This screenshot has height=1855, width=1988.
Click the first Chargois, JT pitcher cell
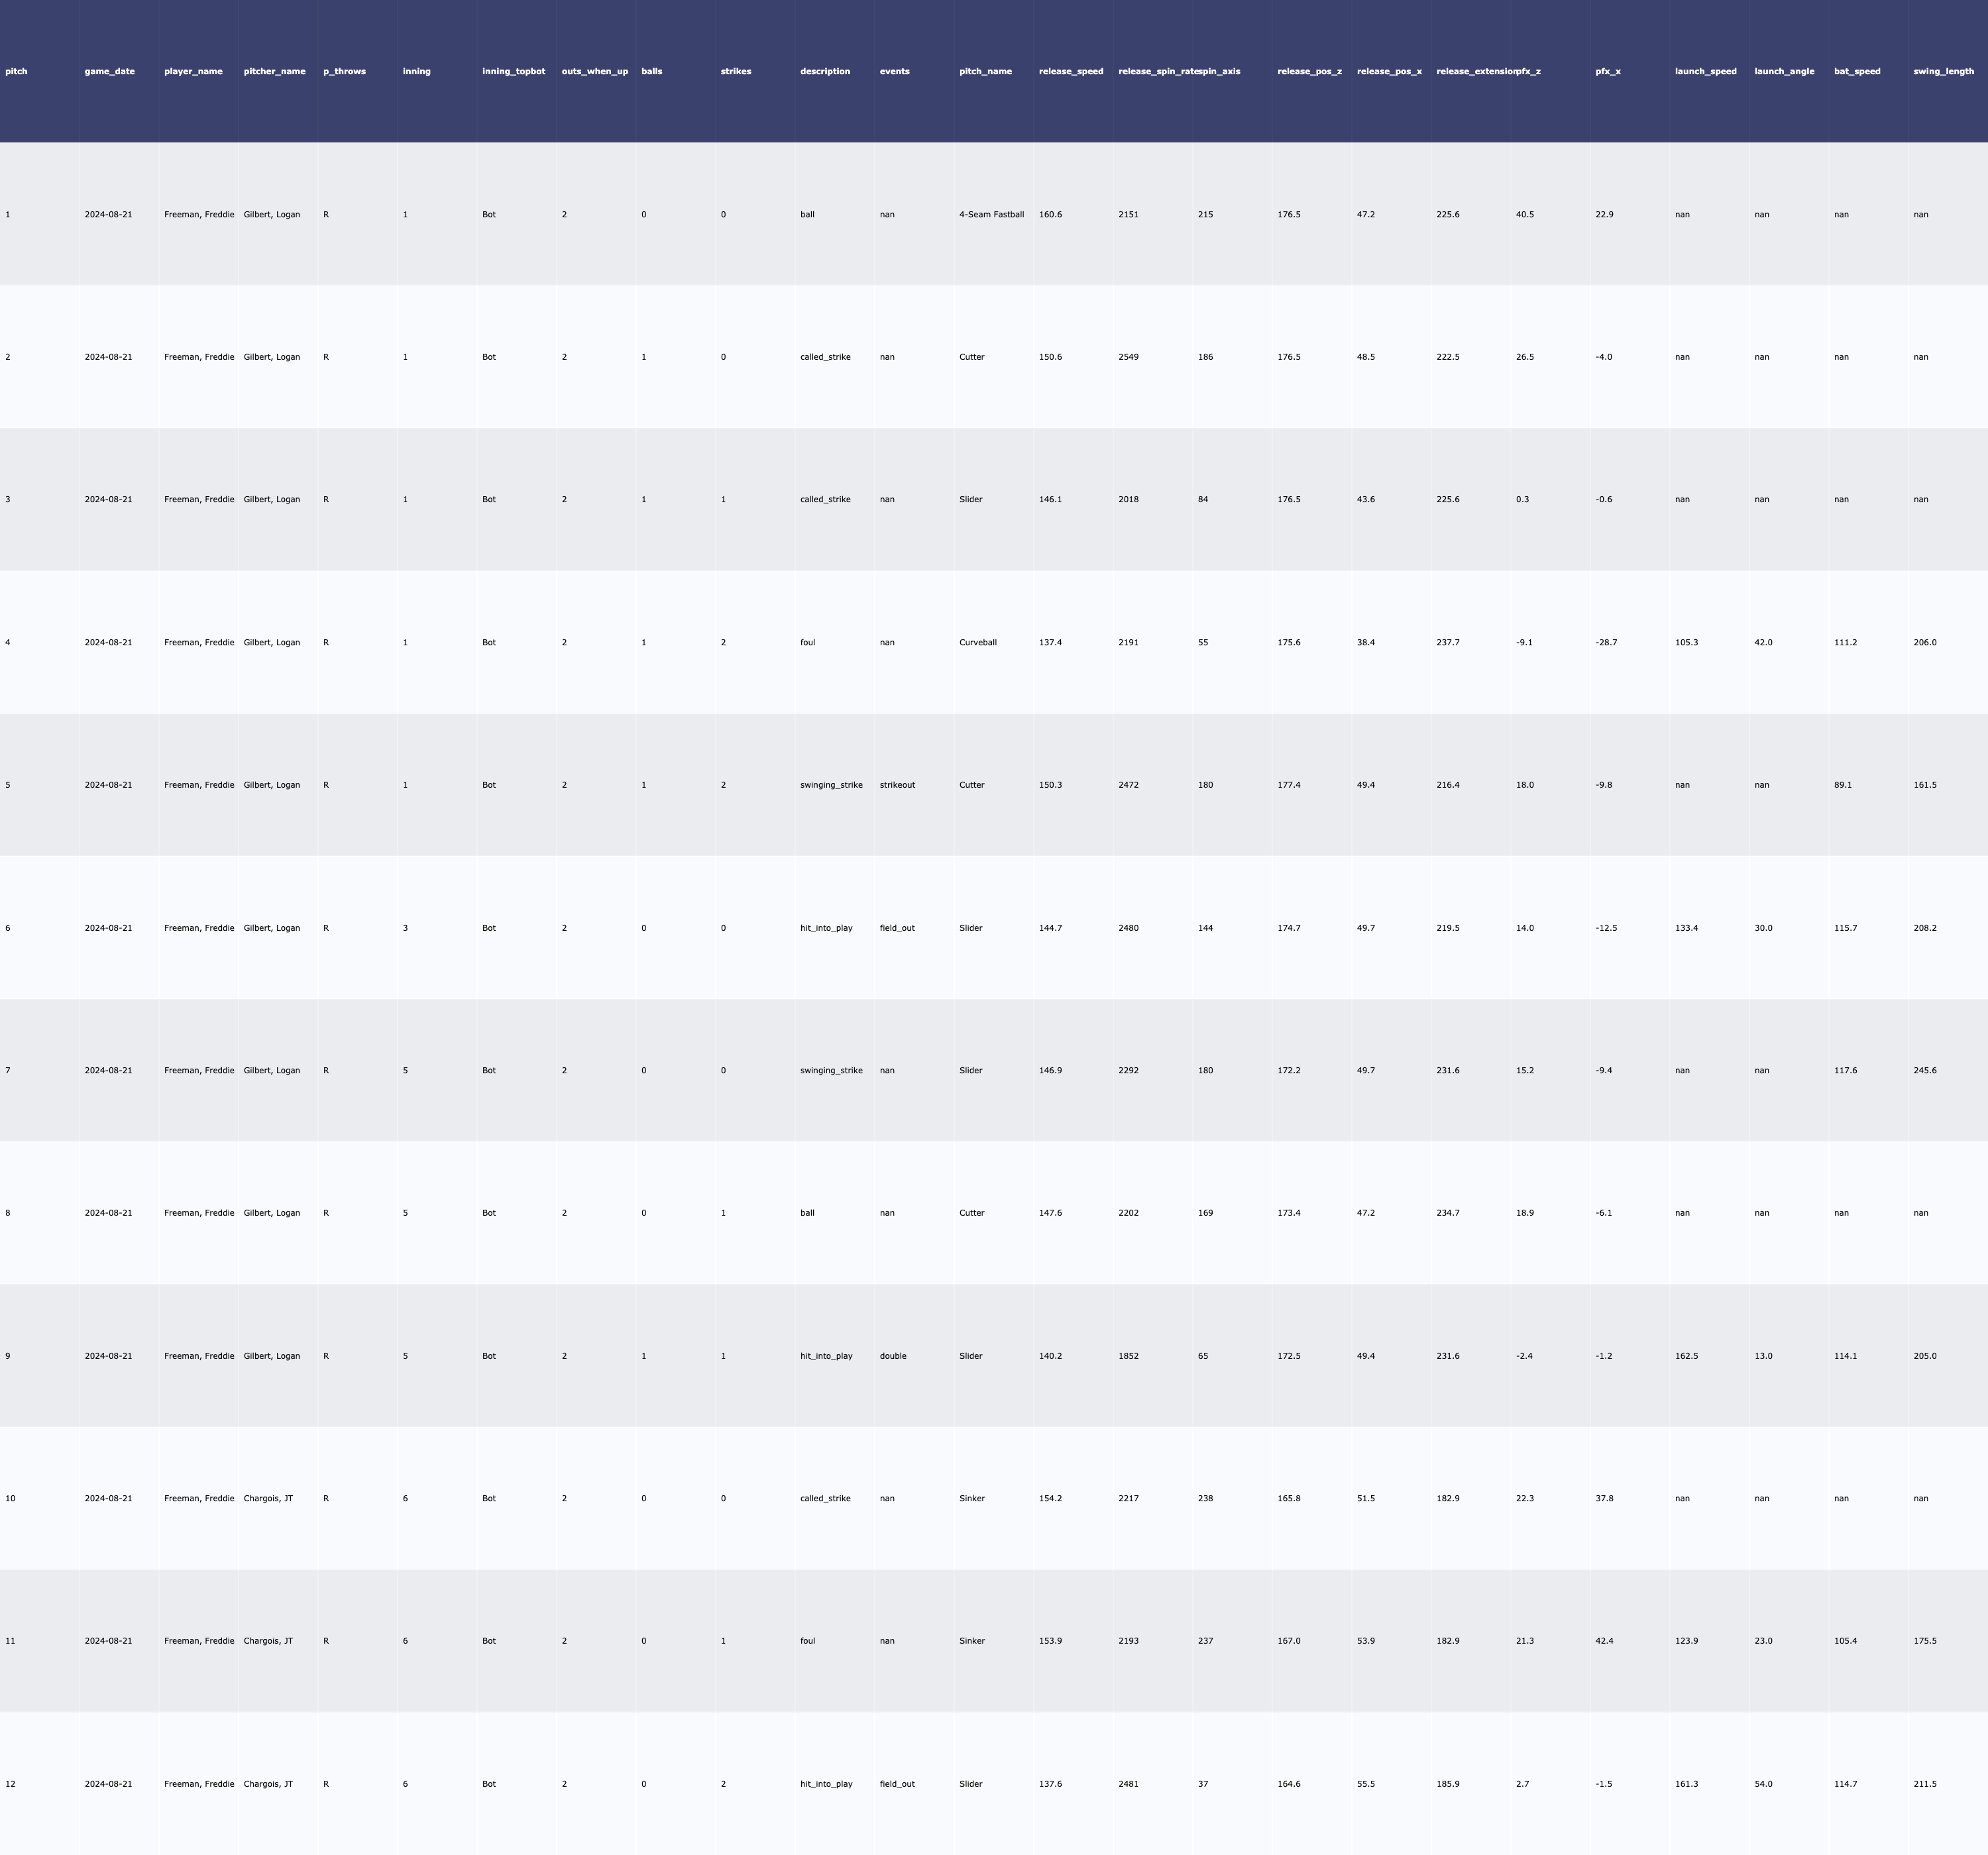click(268, 1498)
